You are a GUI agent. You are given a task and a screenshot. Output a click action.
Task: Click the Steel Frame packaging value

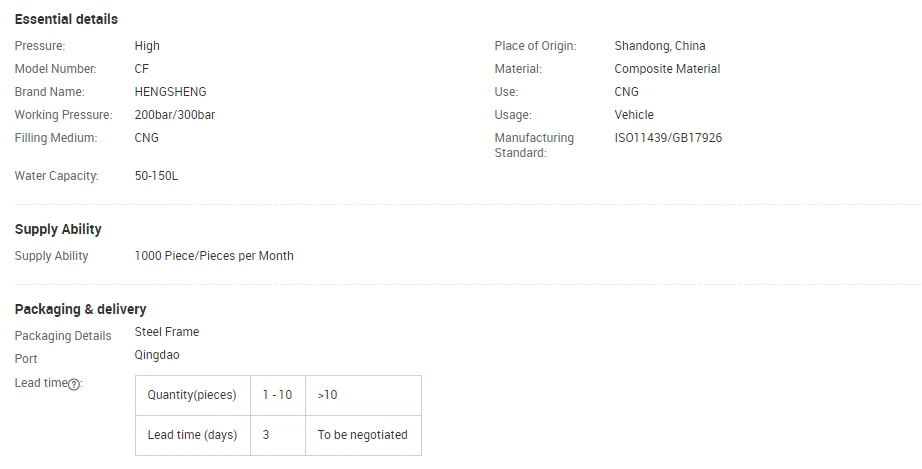[x=166, y=331]
